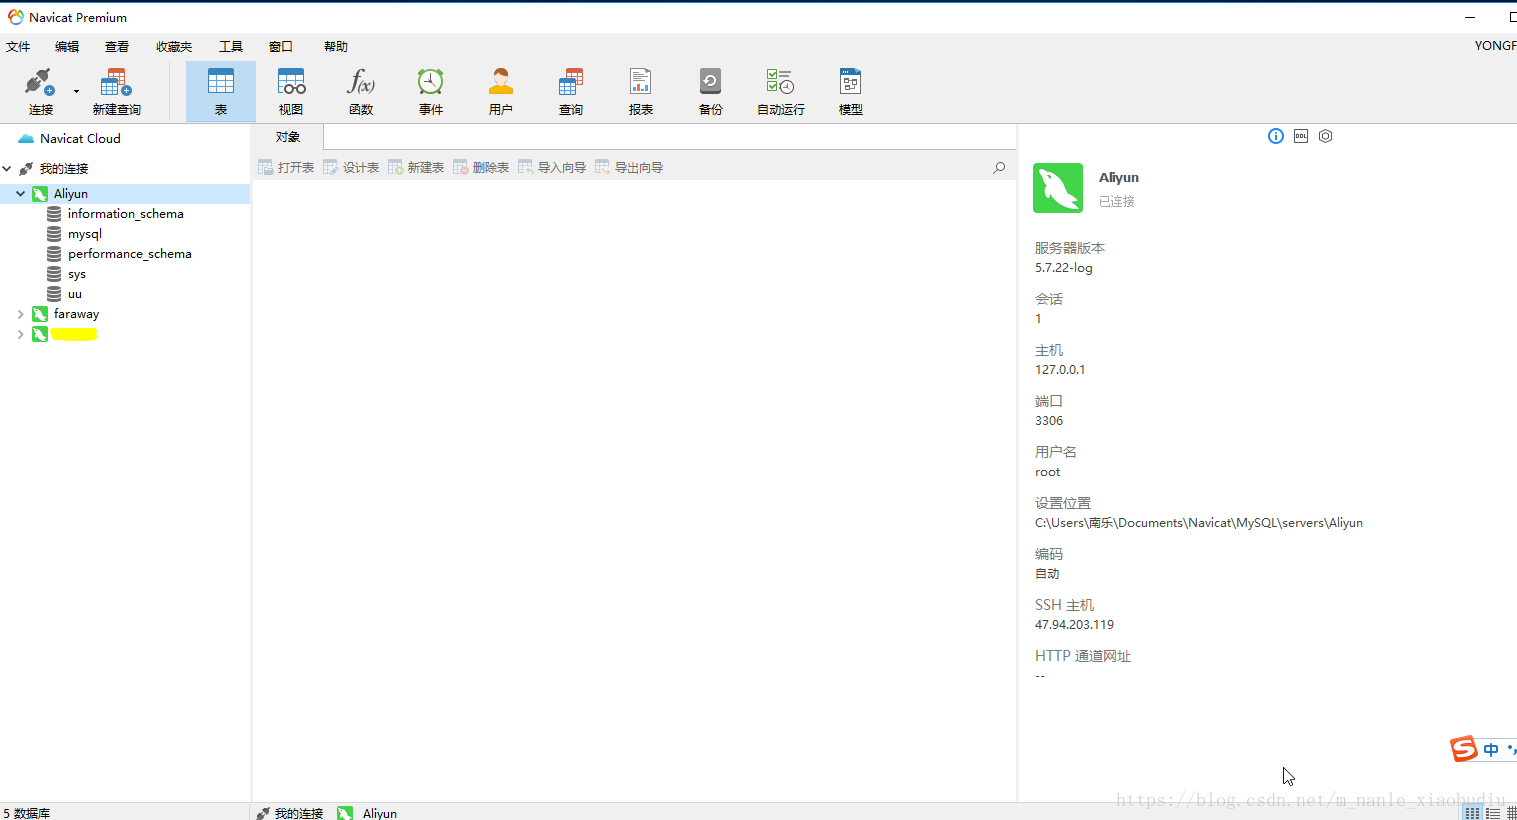Open Automation (自动运行) toolbar icon
Image resolution: width=1517 pixels, height=820 pixels.
pos(781,91)
